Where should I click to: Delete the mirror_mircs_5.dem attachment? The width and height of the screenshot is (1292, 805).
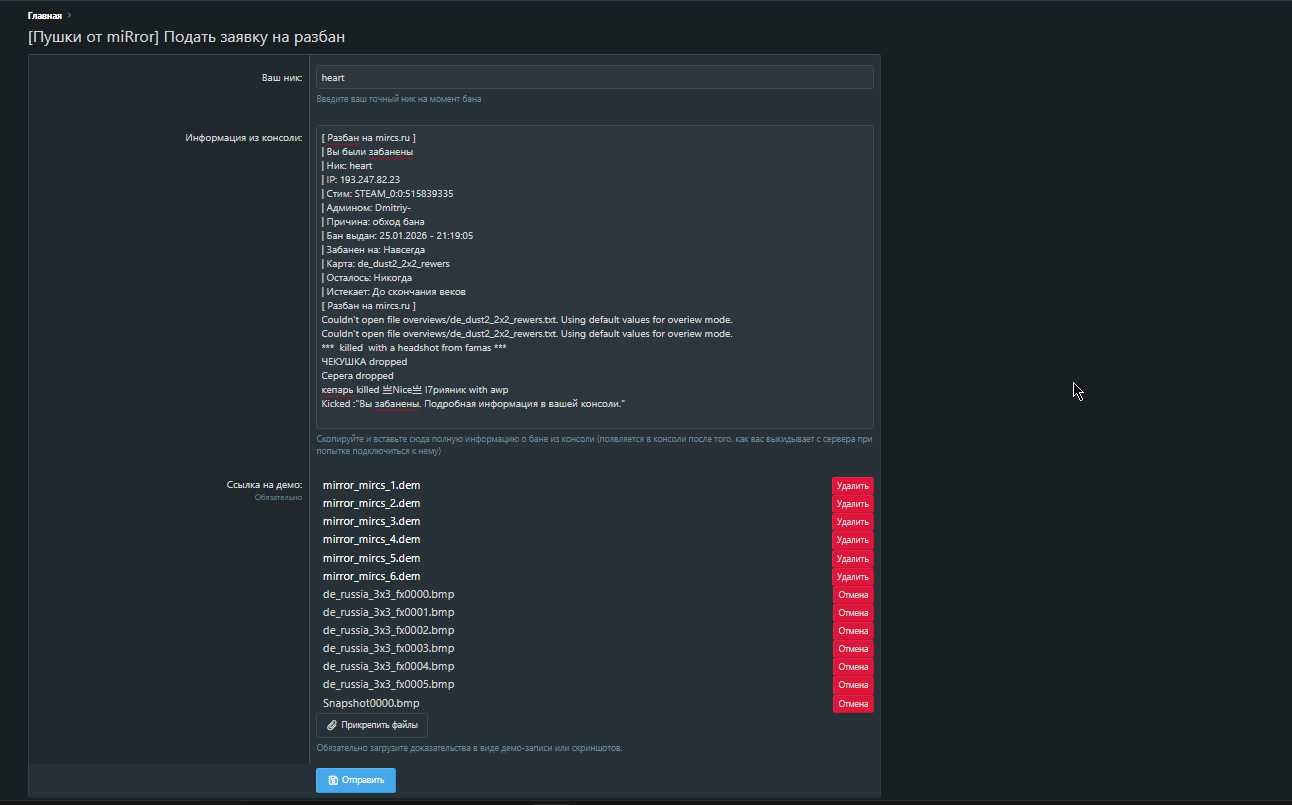pyautogui.click(x=852, y=558)
